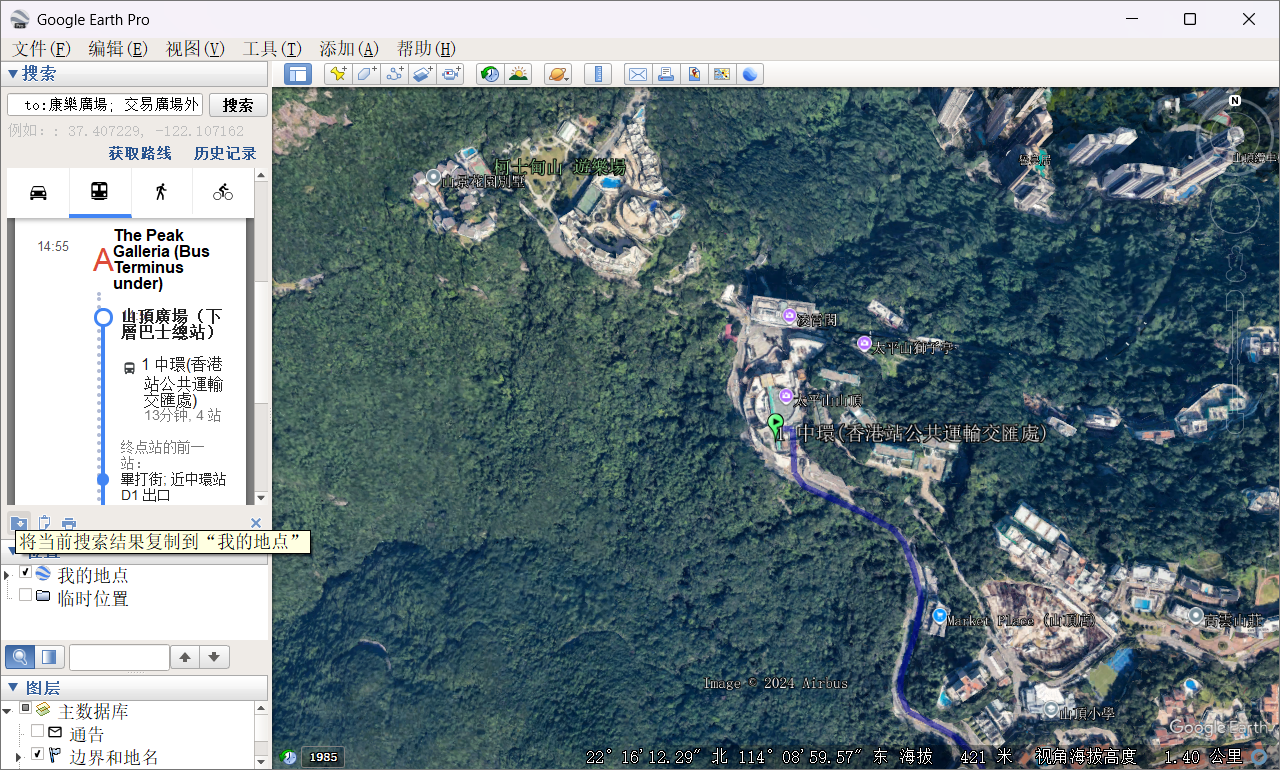Screen dimensions: 1280x770
Task: Select the Ruler measuring tool
Action: click(x=598, y=74)
